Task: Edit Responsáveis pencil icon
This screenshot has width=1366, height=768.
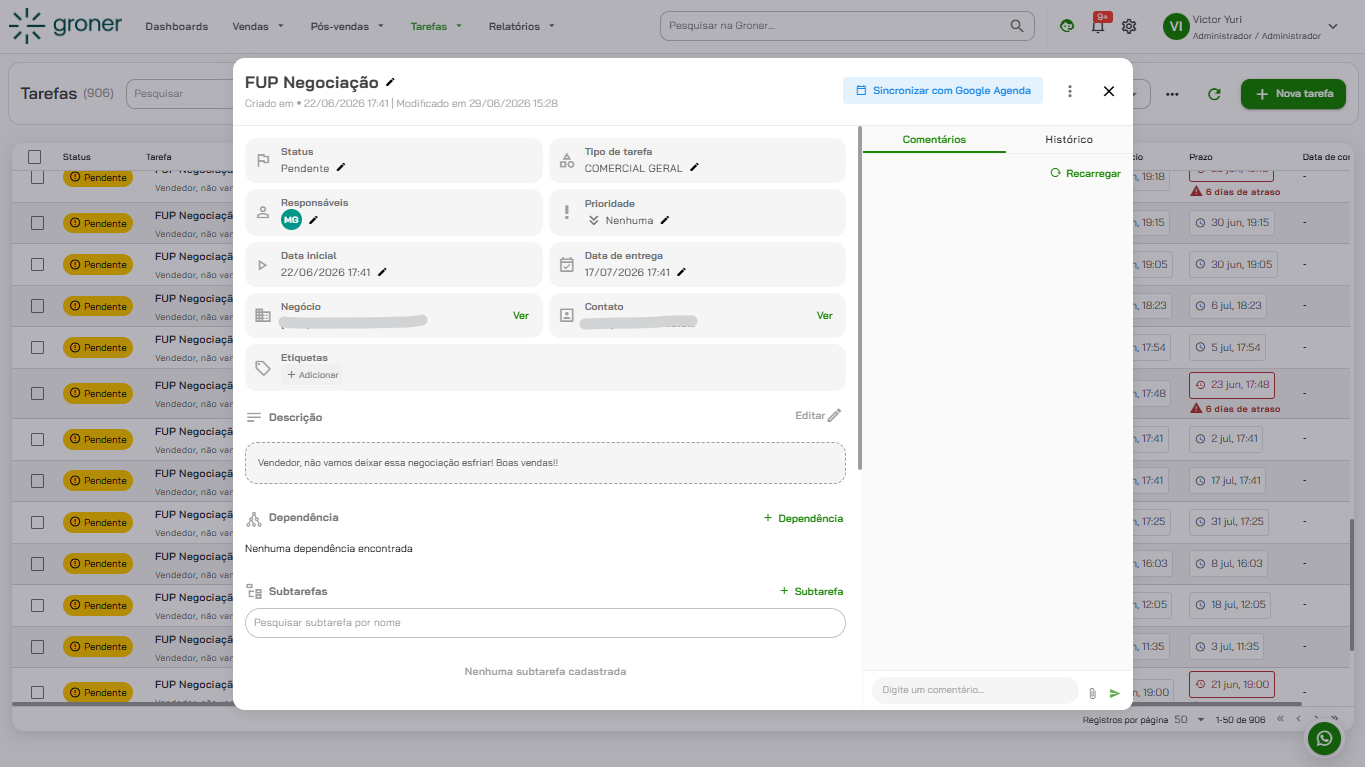Action: click(x=313, y=220)
